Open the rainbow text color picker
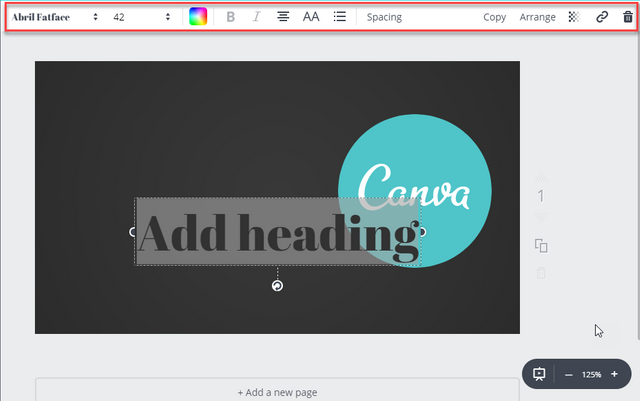This screenshot has height=401, width=640. (198, 17)
